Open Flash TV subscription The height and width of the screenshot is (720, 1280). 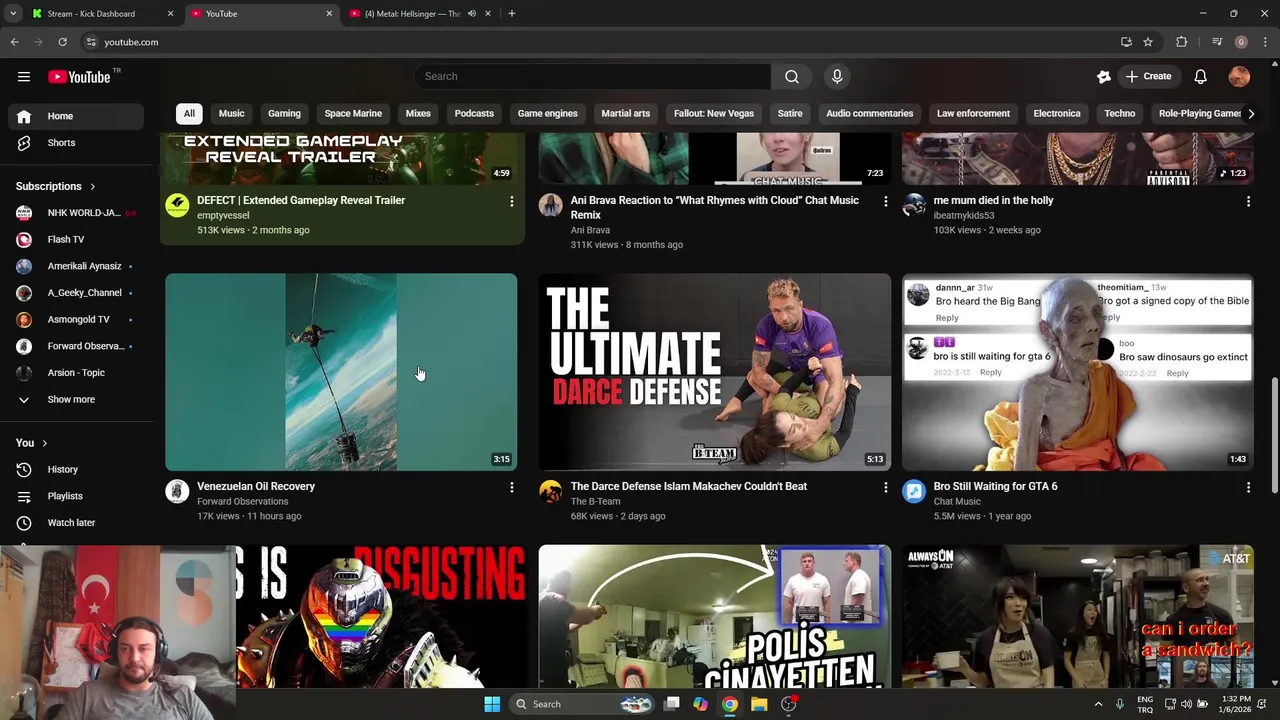click(x=76, y=240)
